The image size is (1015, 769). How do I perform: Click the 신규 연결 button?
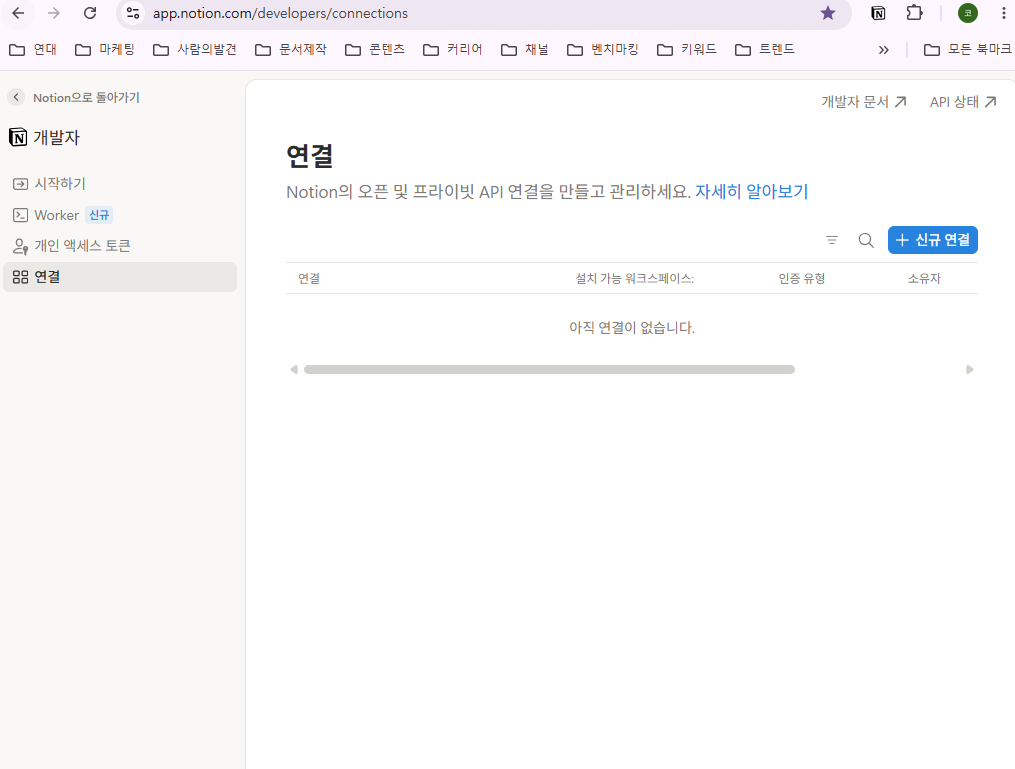coord(932,240)
